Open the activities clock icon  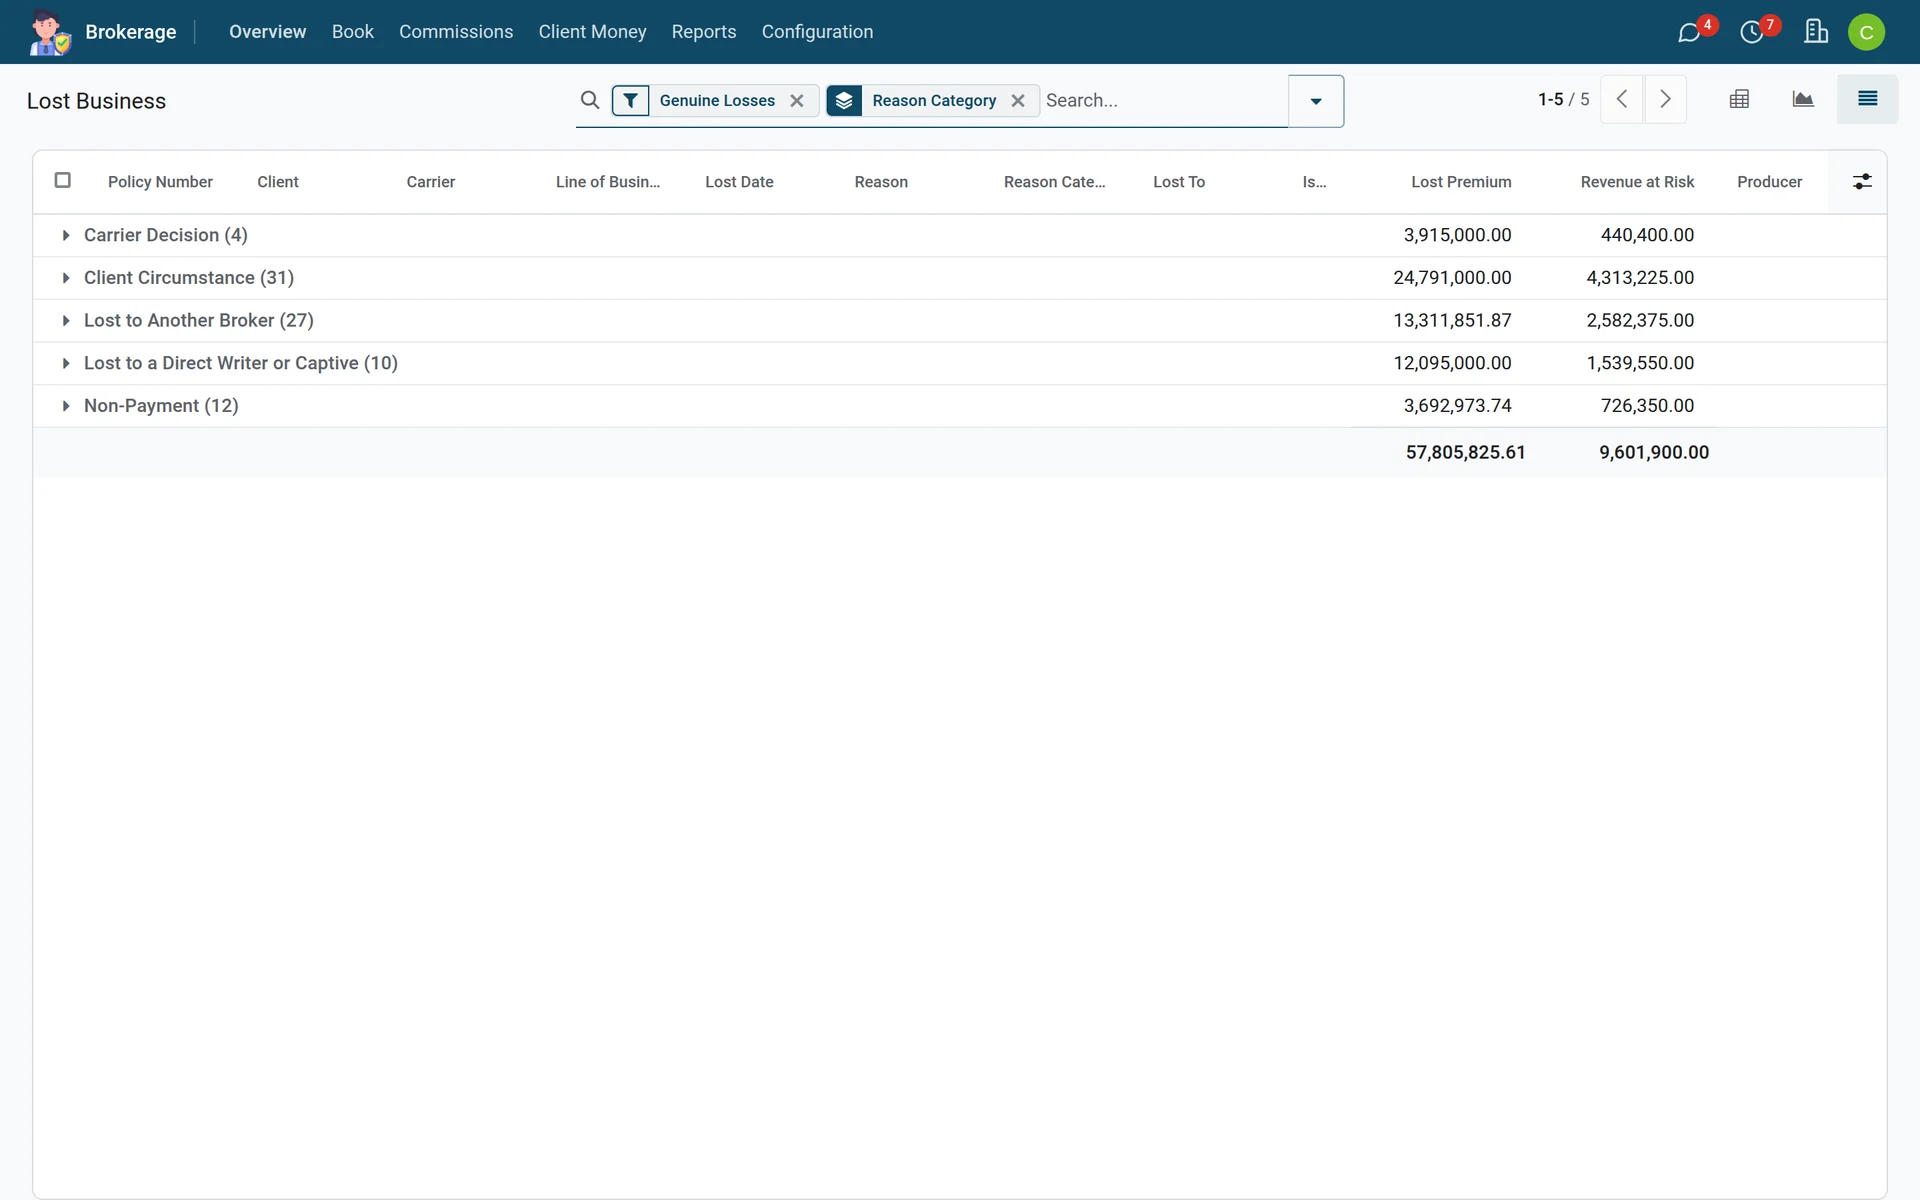[1752, 33]
